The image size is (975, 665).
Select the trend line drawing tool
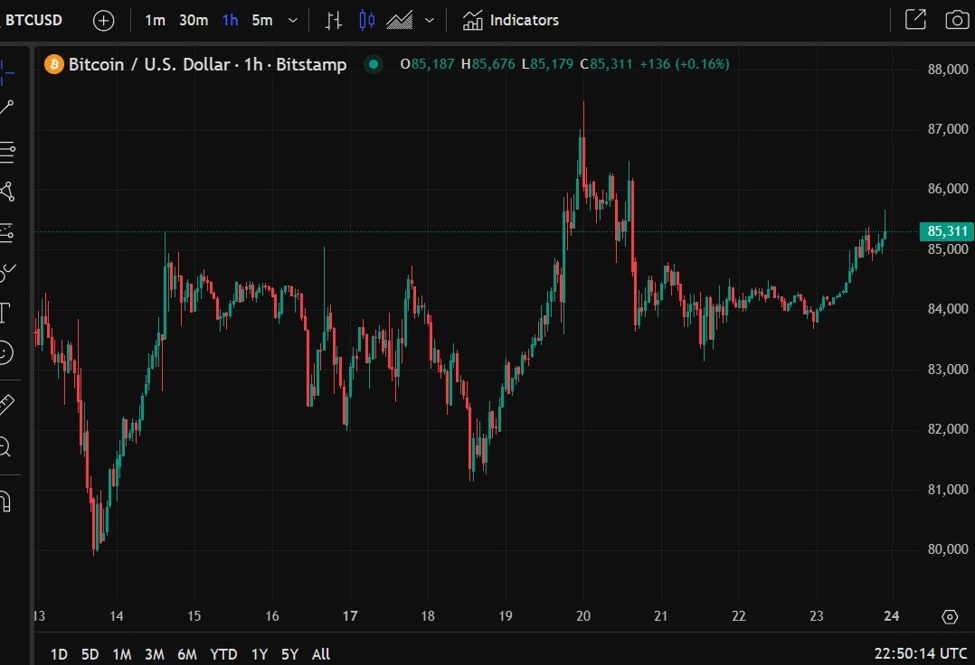(x=6, y=108)
